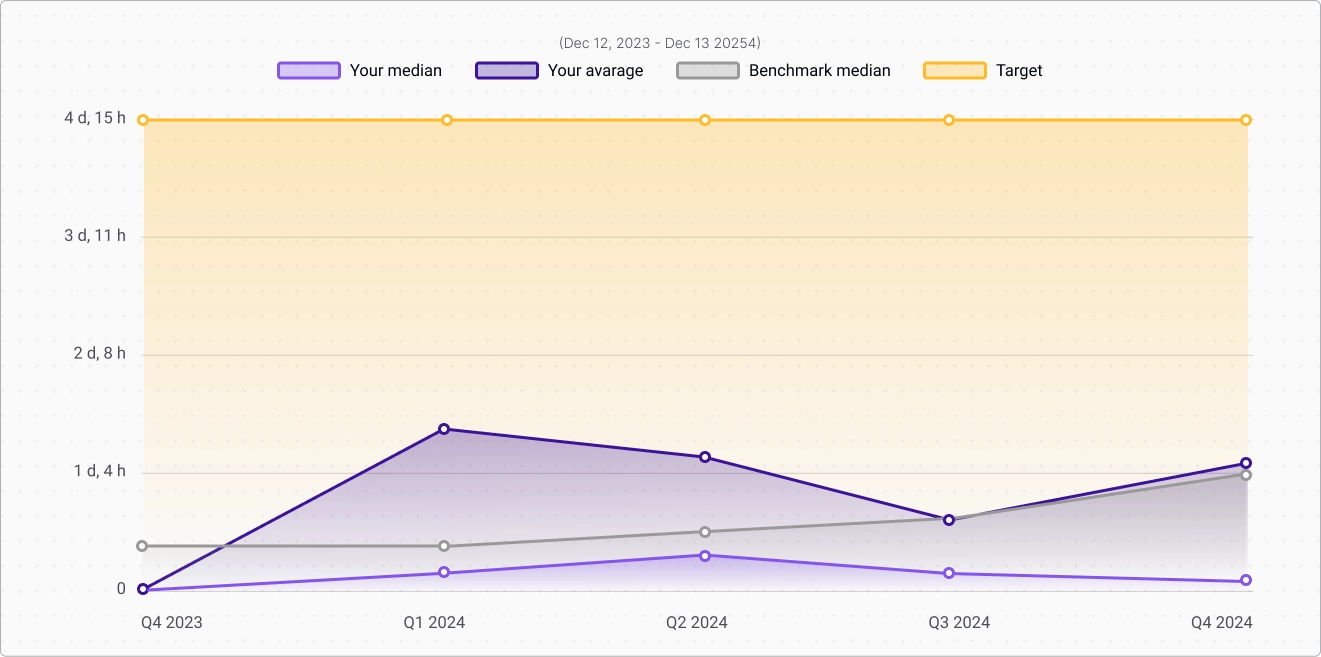The height and width of the screenshot is (657, 1321).
Task: Click the Q3 2024 axis label
Action: point(959,622)
